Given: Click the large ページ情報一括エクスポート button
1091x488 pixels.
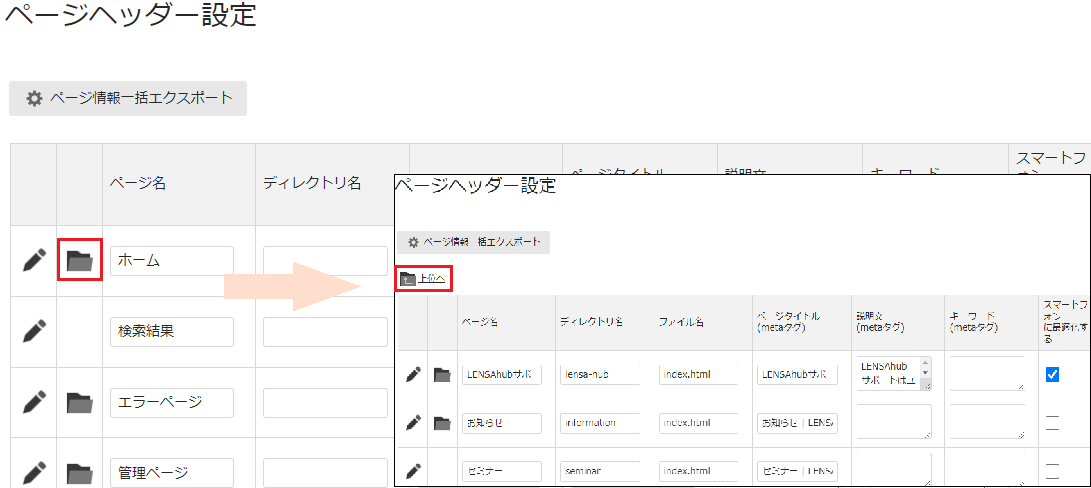Looking at the screenshot, I should pyautogui.click(x=128, y=99).
